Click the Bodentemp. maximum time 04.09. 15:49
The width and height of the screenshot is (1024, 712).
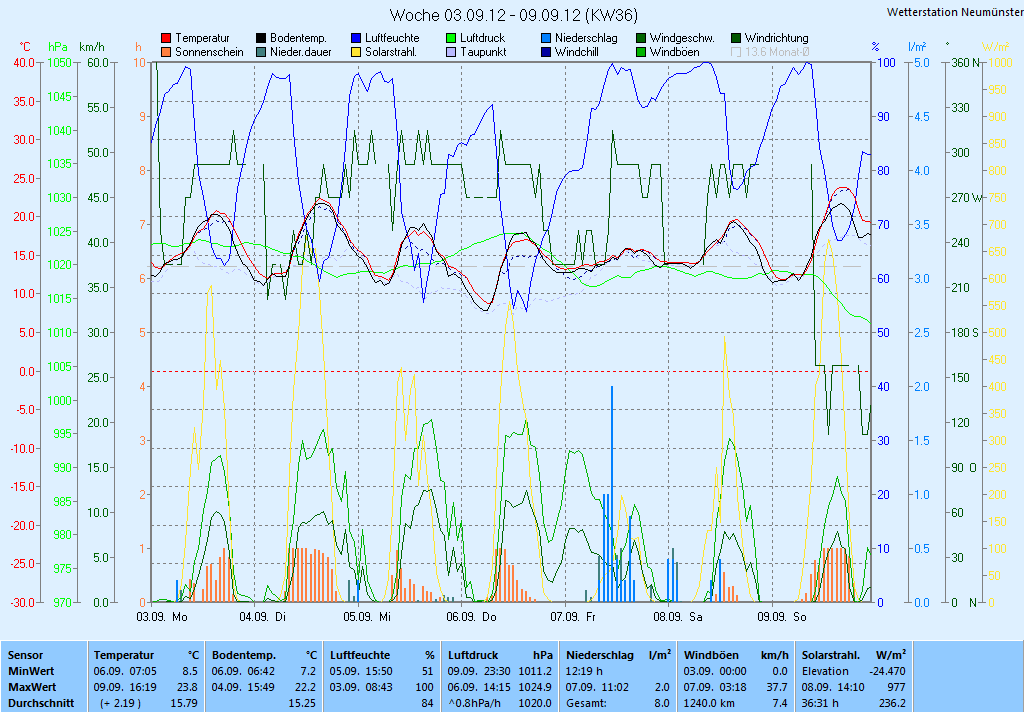(243, 687)
